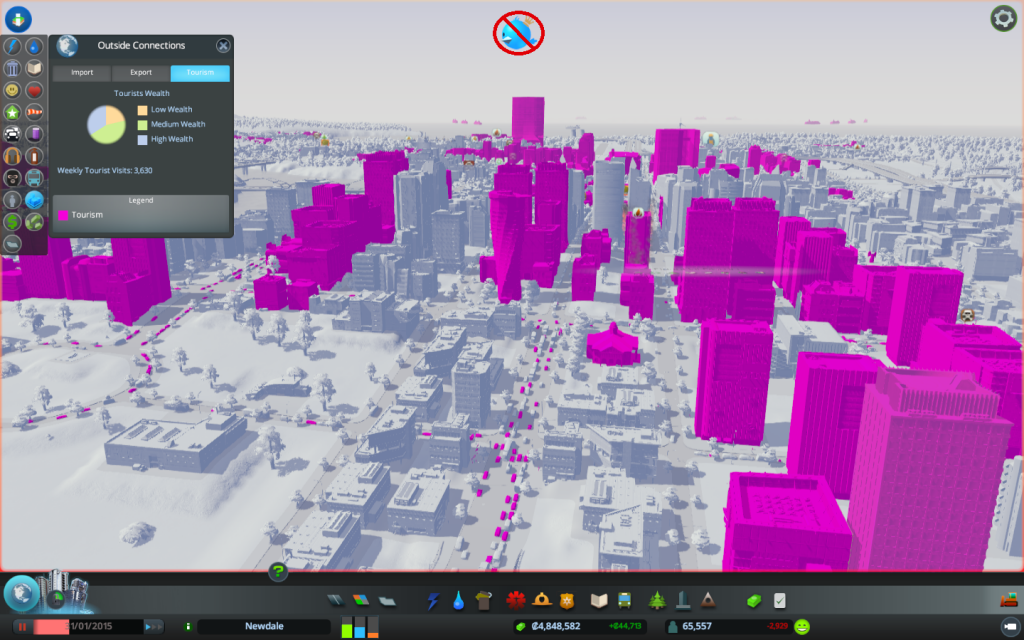
Task: Switch to the Import tab
Action: [82, 72]
